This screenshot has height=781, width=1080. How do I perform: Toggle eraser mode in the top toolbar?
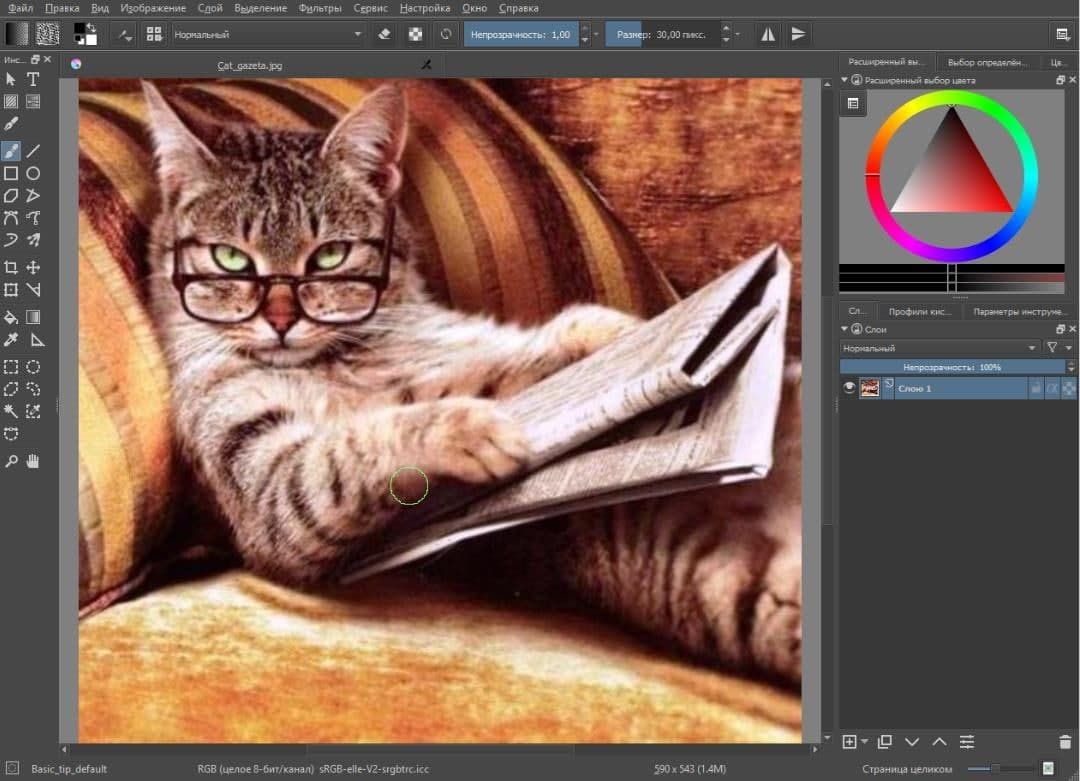tap(385, 34)
